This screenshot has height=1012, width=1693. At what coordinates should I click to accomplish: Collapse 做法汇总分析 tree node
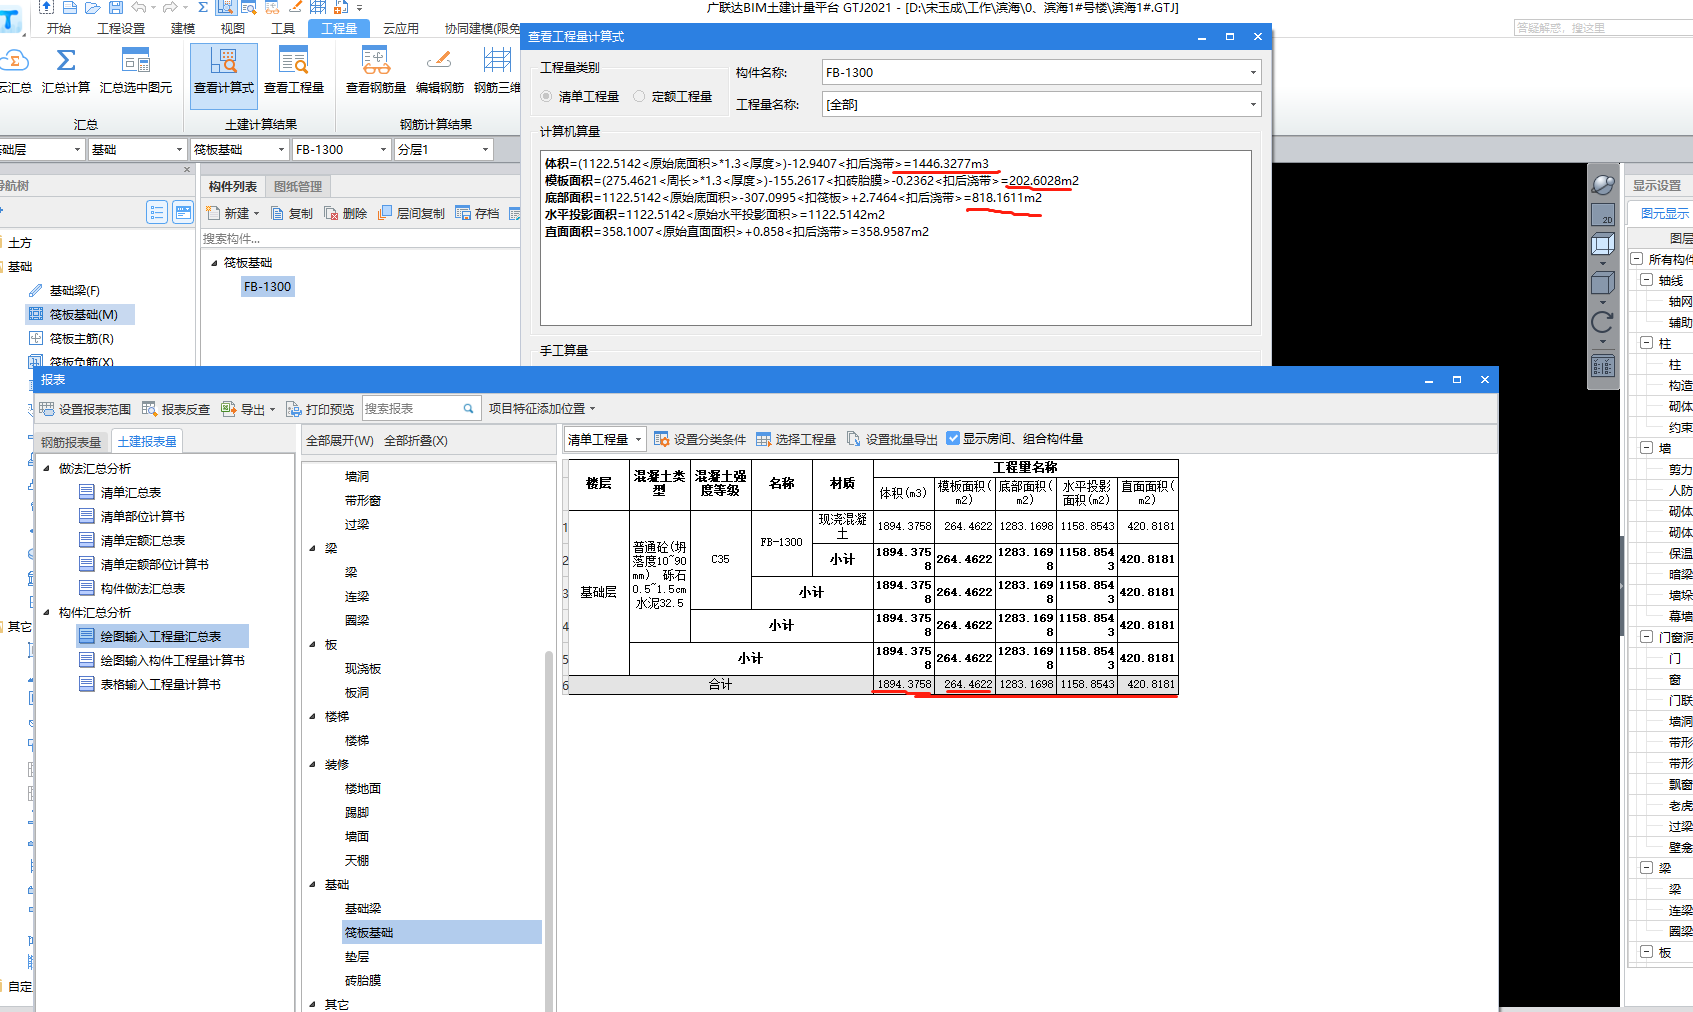pos(46,468)
